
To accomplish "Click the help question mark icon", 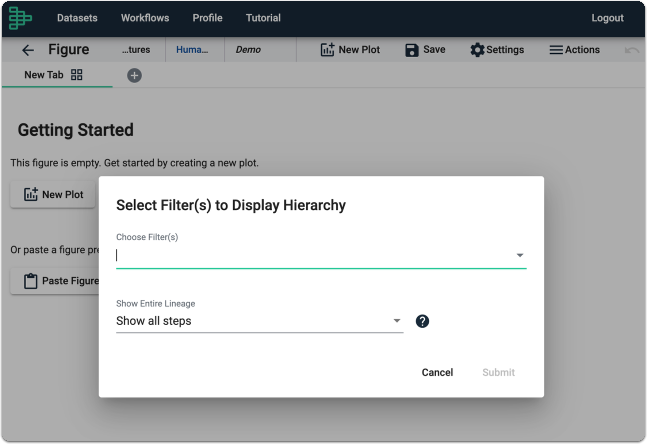I will tap(422, 321).
